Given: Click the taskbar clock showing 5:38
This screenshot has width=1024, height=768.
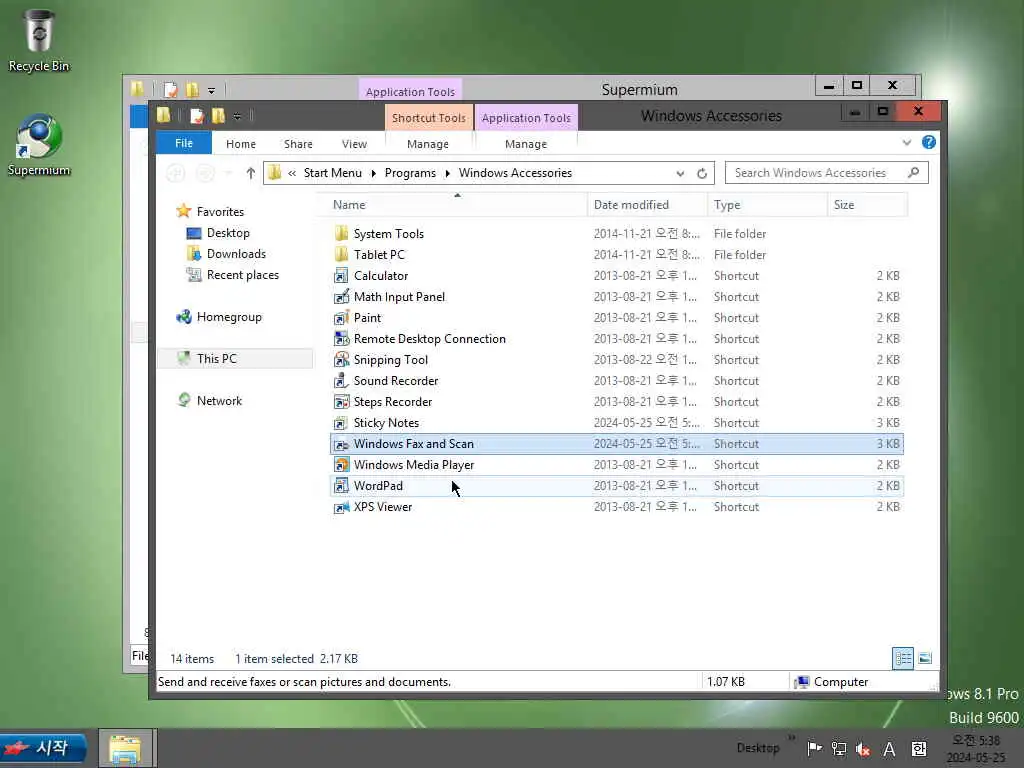Looking at the screenshot, I should click(x=976, y=749).
